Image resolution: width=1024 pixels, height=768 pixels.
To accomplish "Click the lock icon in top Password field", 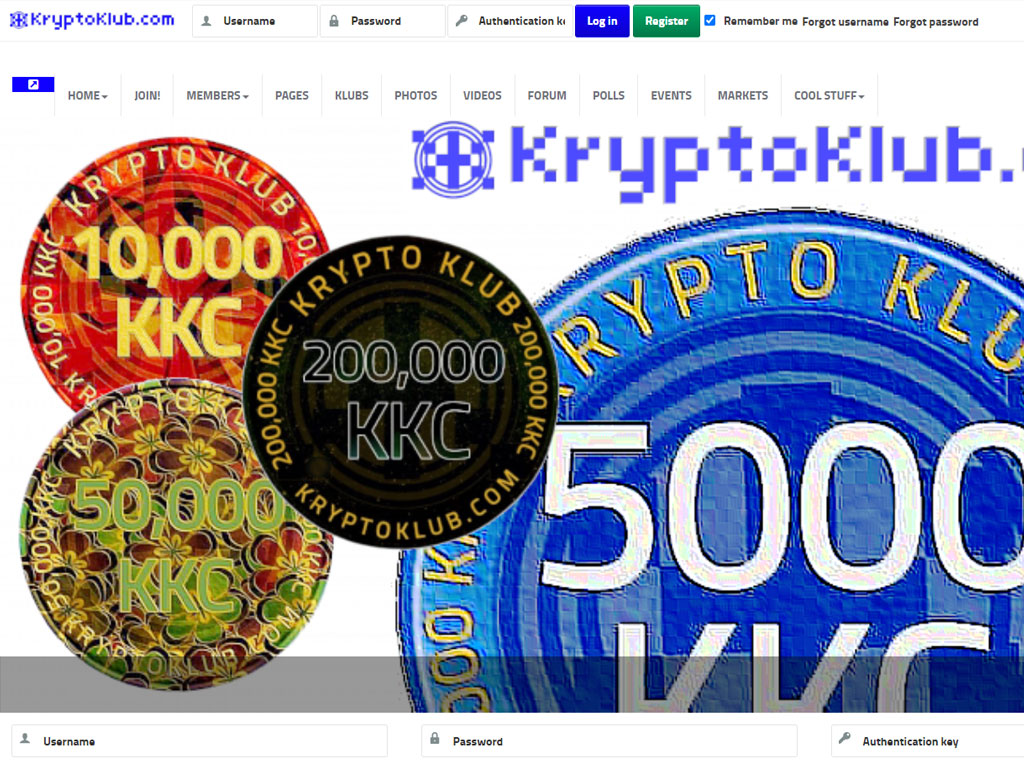I will click(334, 21).
